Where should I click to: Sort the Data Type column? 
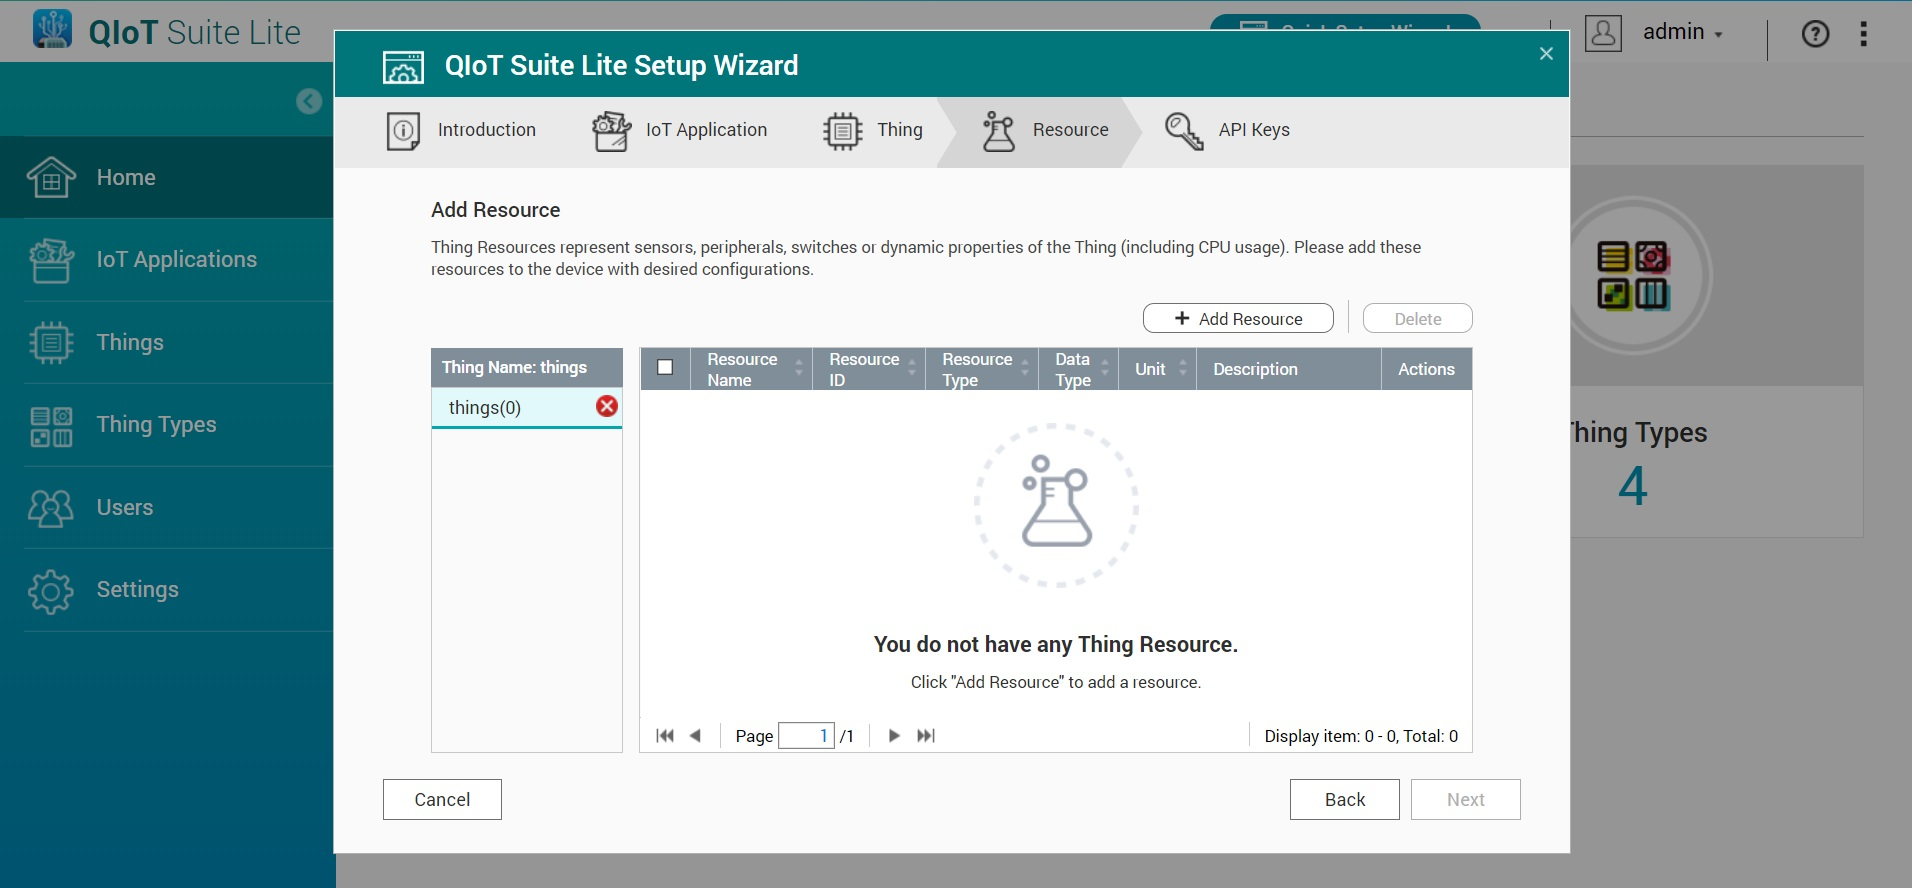(1105, 369)
